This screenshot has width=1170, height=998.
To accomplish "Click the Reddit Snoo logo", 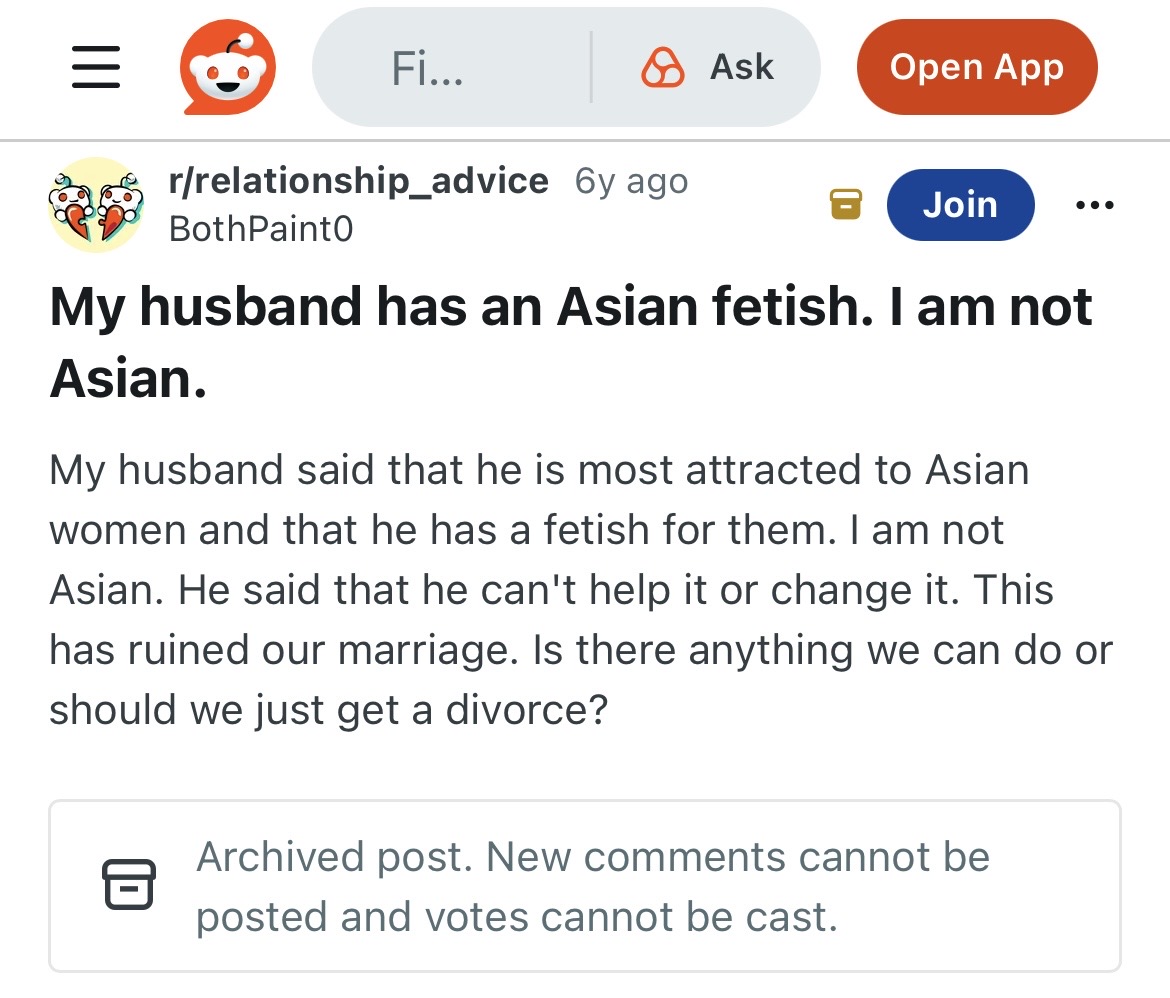I will tap(227, 68).
